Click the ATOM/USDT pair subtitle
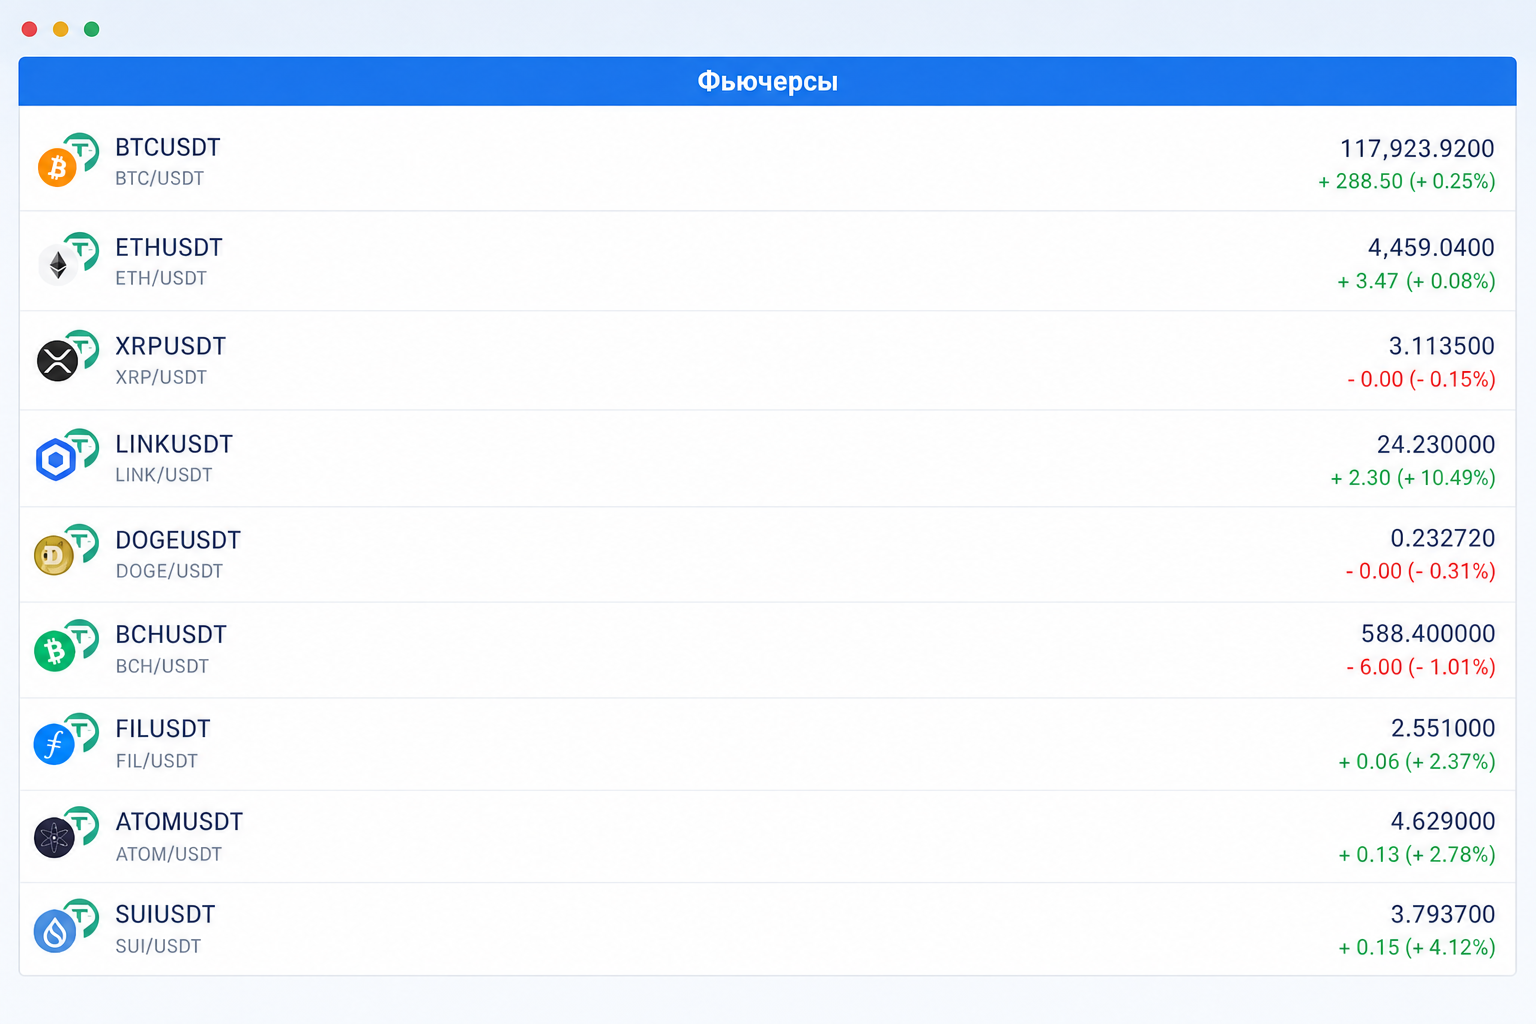1536x1024 pixels. 168,854
